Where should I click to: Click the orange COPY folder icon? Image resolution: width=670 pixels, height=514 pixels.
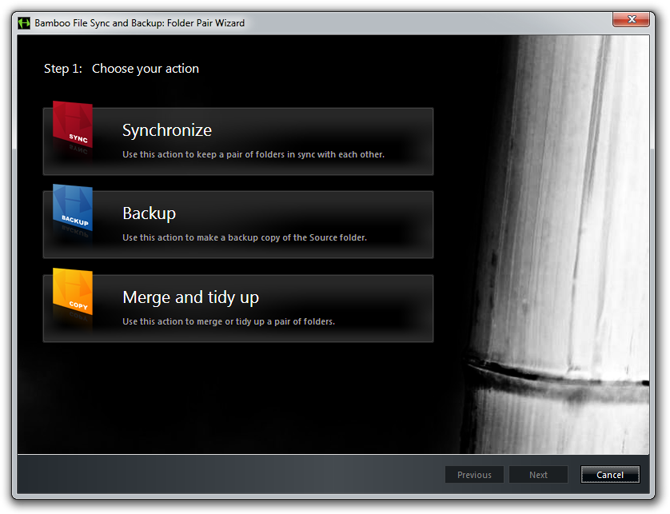pyautogui.click(x=73, y=291)
